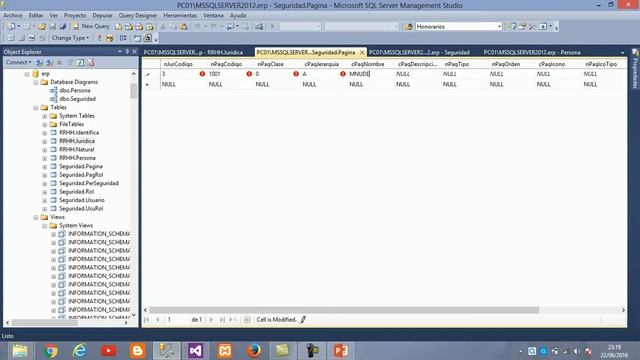Click the Add Derived Table icon

pyautogui.click(x=148, y=38)
